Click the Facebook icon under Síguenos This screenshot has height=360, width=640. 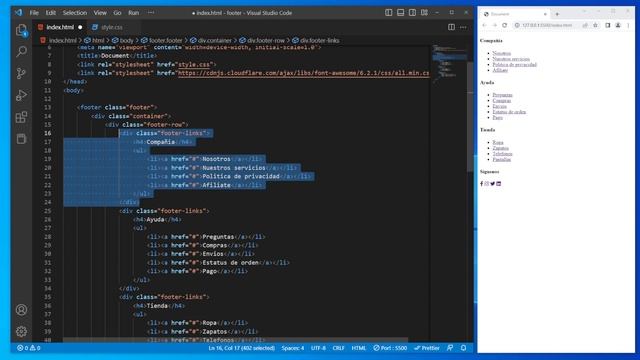[482, 184]
